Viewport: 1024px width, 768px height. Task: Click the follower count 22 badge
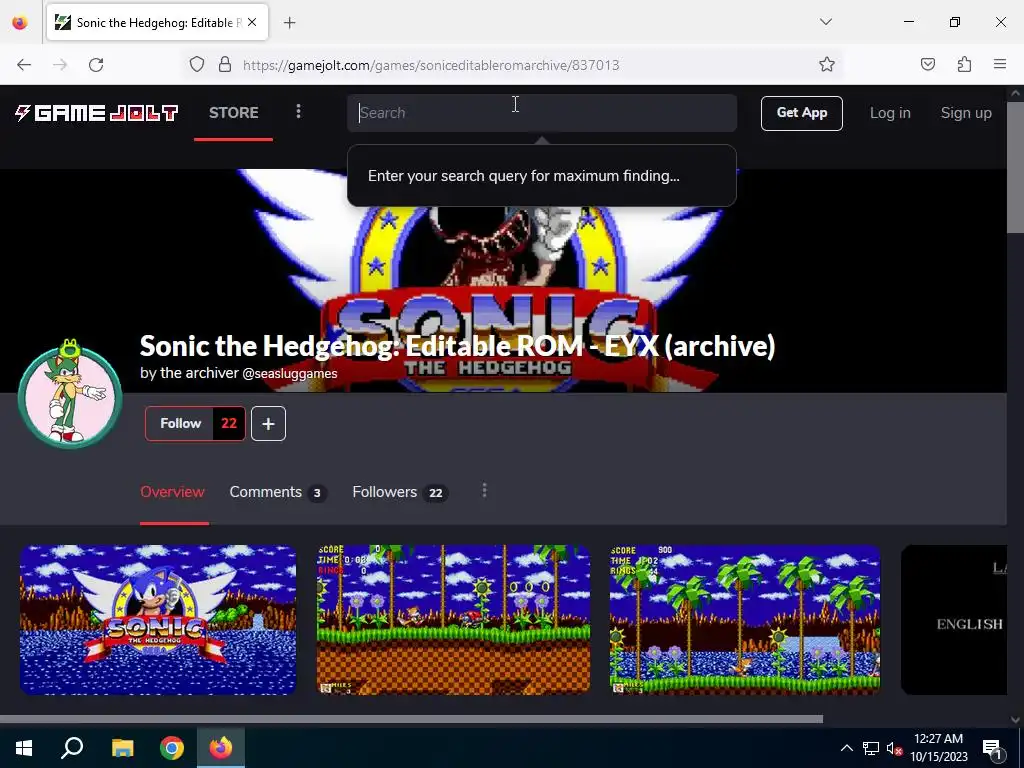(x=229, y=424)
